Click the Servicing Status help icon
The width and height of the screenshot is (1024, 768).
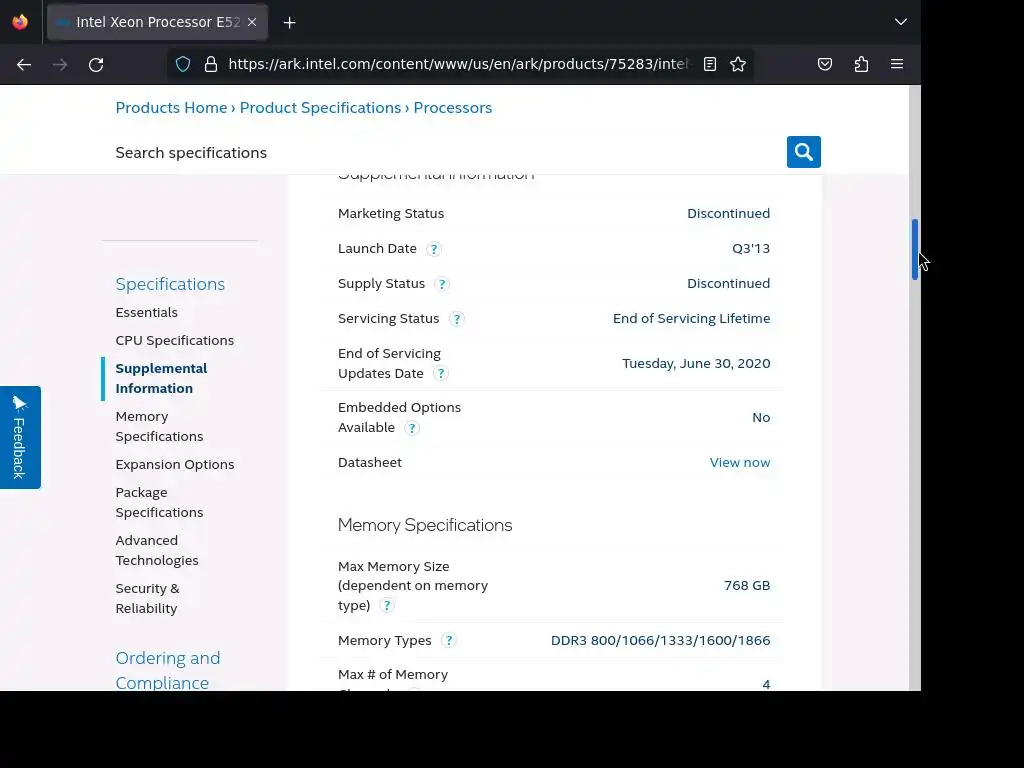[456, 319]
